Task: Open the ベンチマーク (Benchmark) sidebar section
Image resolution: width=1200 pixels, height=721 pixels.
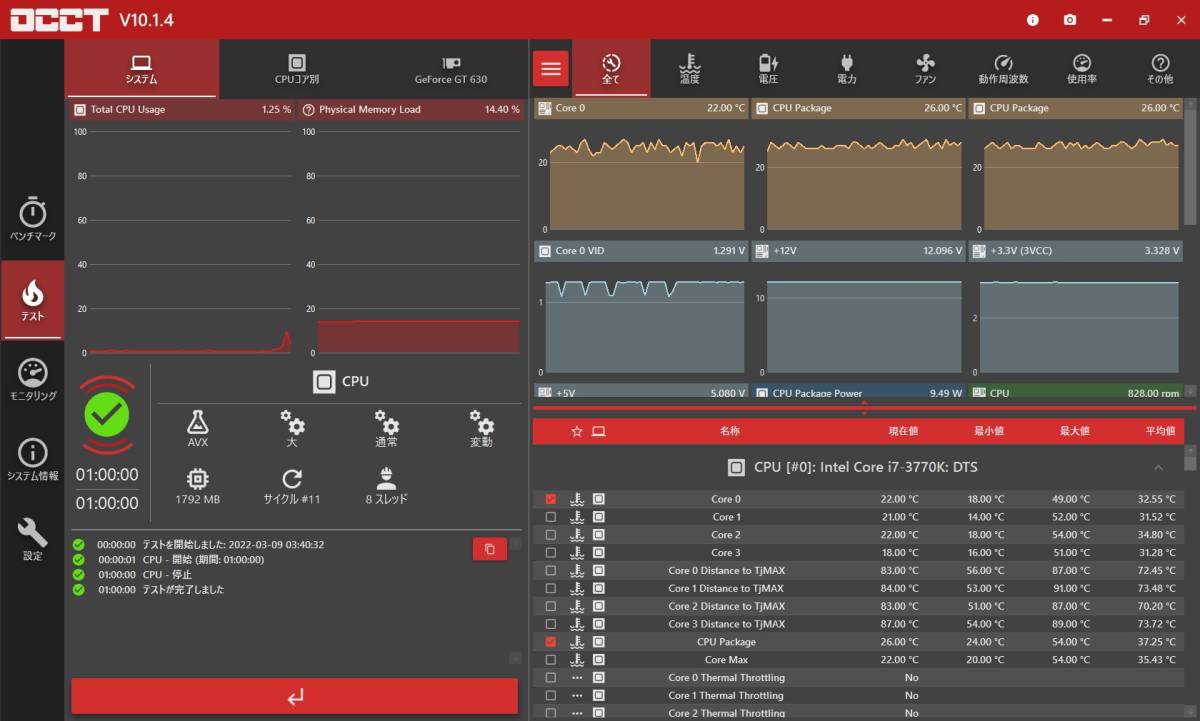Action: [x=33, y=220]
